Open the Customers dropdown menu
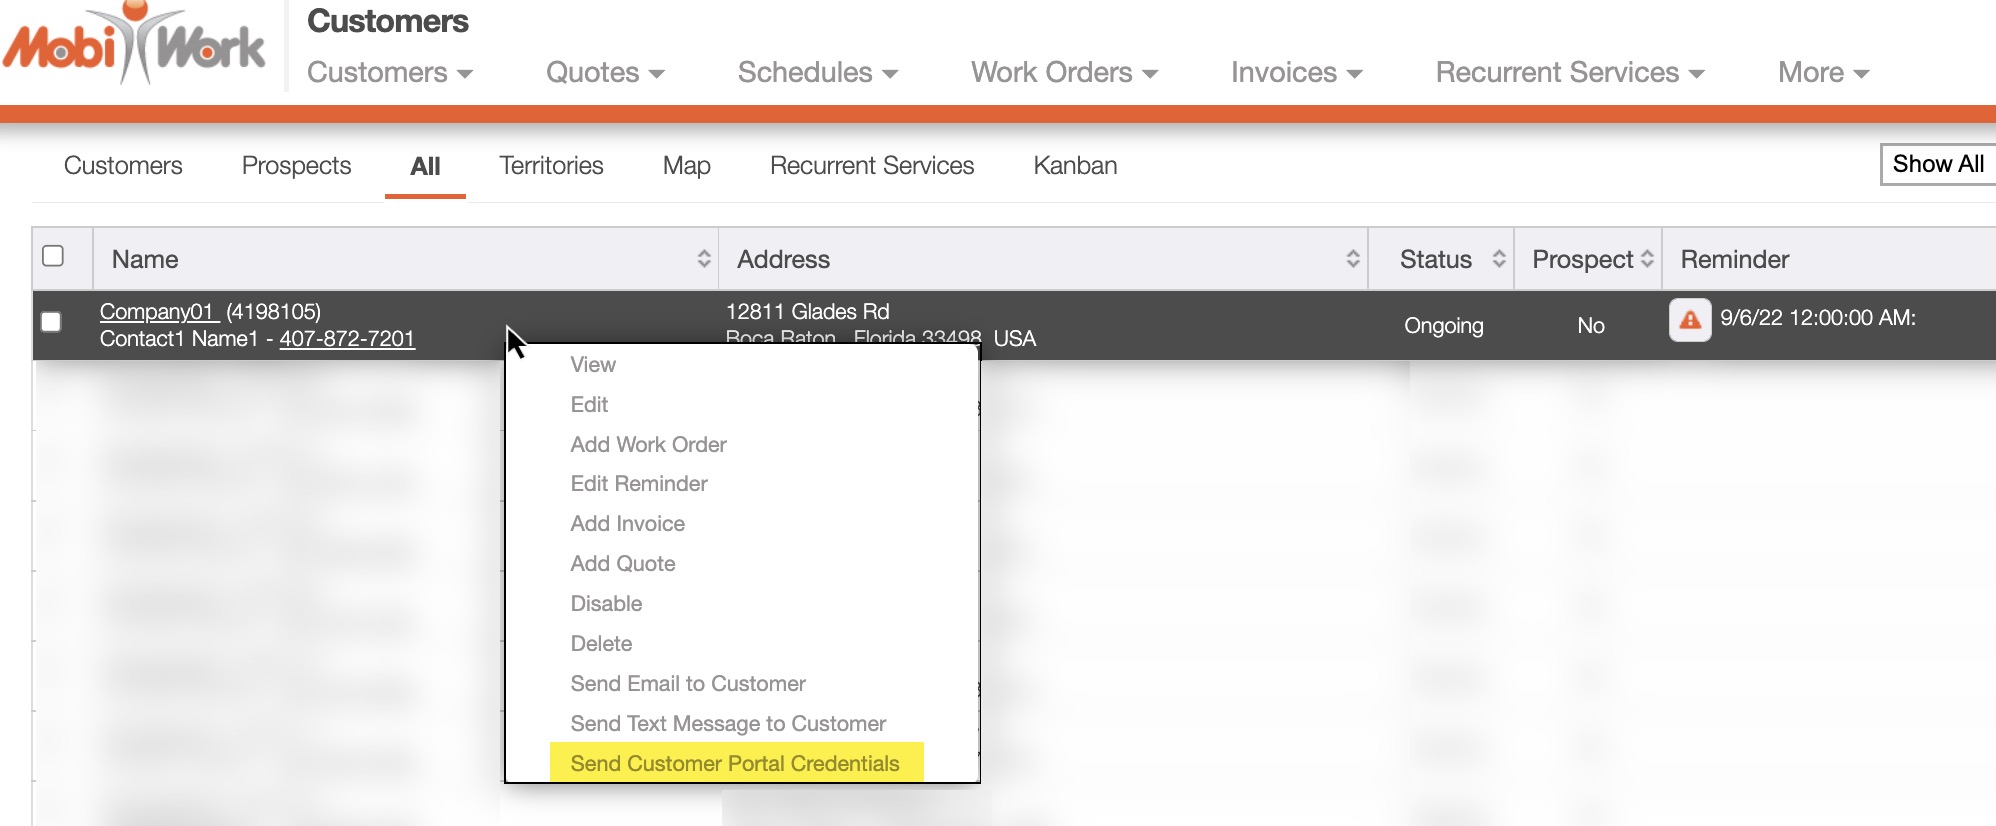This screenshot has height=826, width=1996. click(389, 73)
